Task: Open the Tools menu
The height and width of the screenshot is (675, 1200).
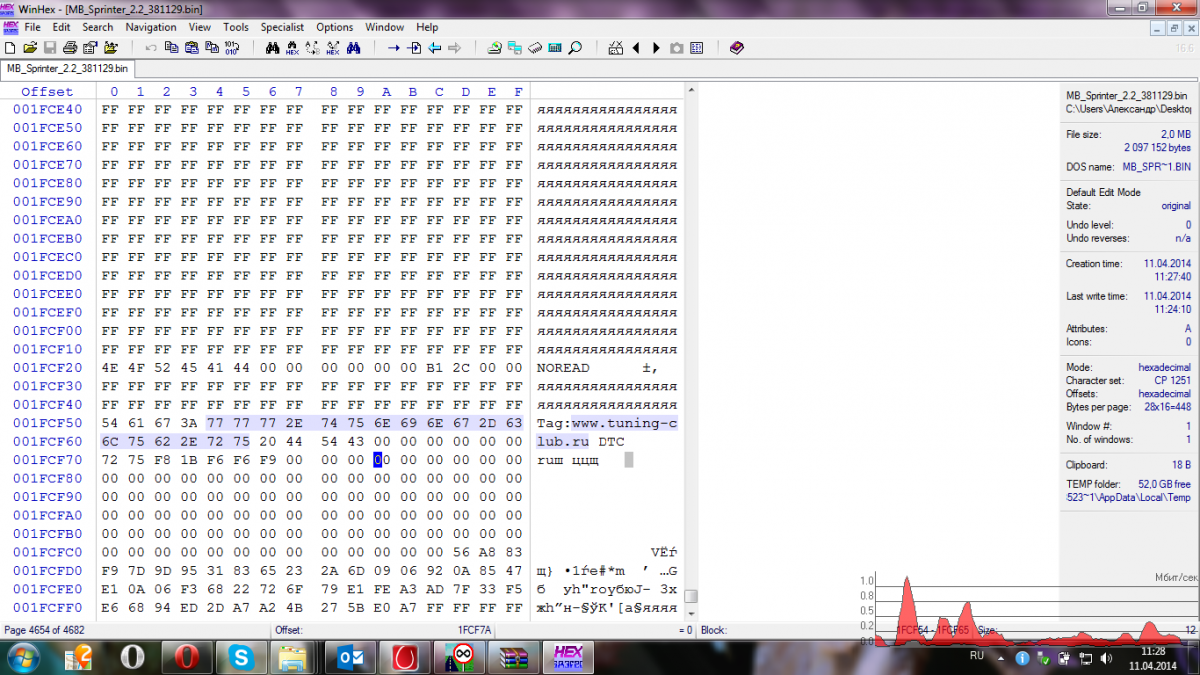Action: click(x=236, y=27)
